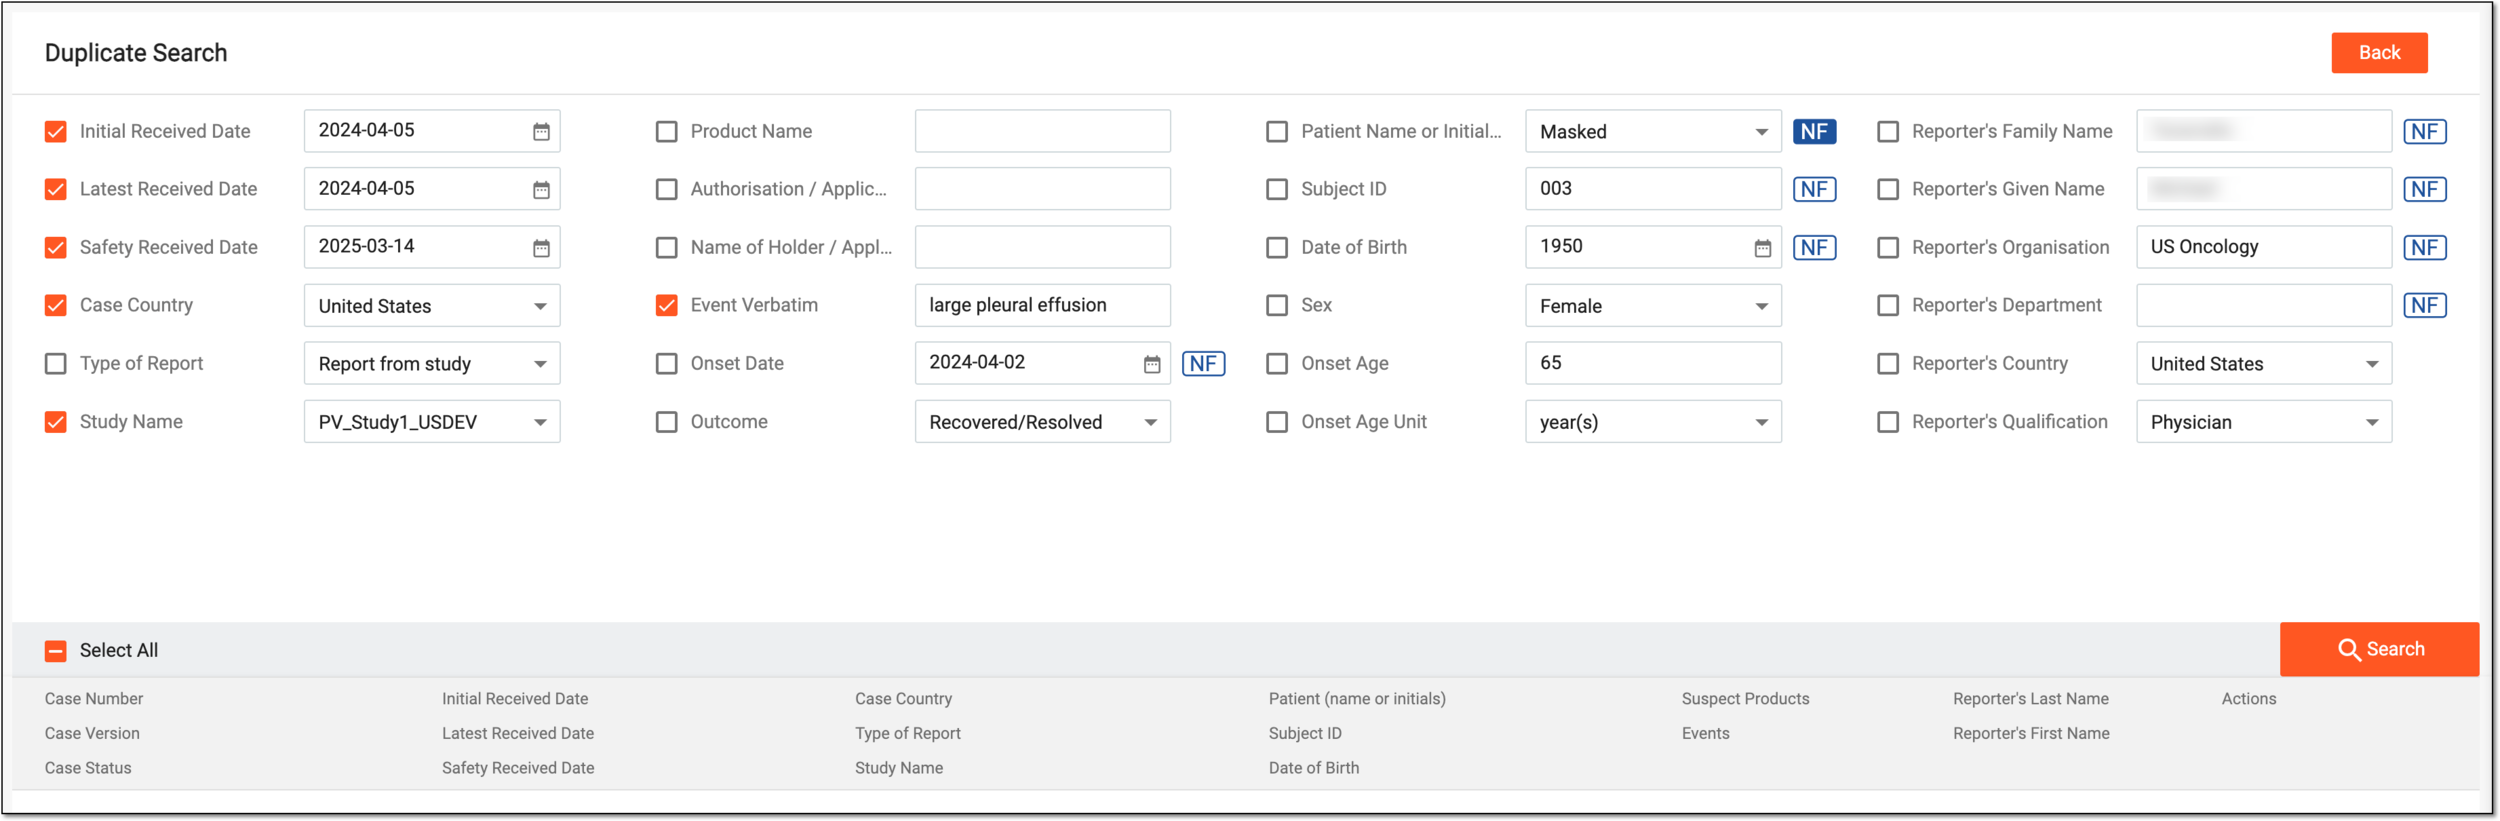Click Reporter's Family Name blurred field
This screenshot has width=2500, height=821.
(2264, 131)
